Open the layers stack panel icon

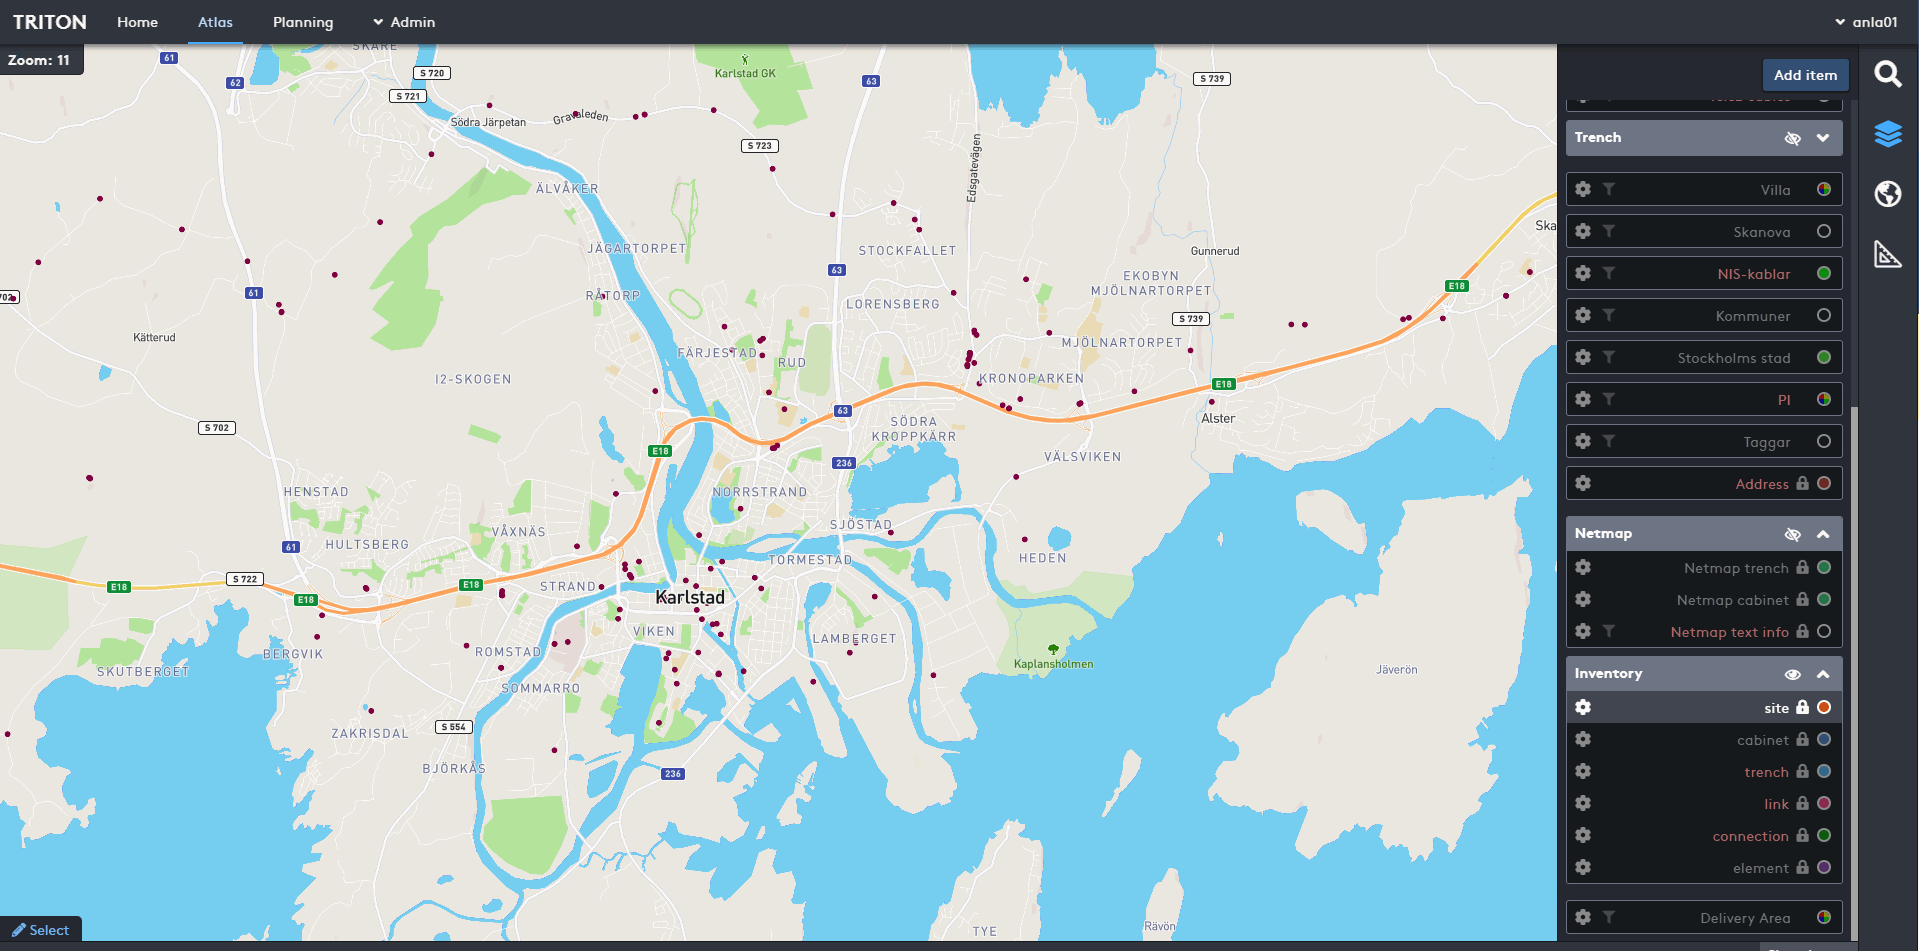point(1887,134)
